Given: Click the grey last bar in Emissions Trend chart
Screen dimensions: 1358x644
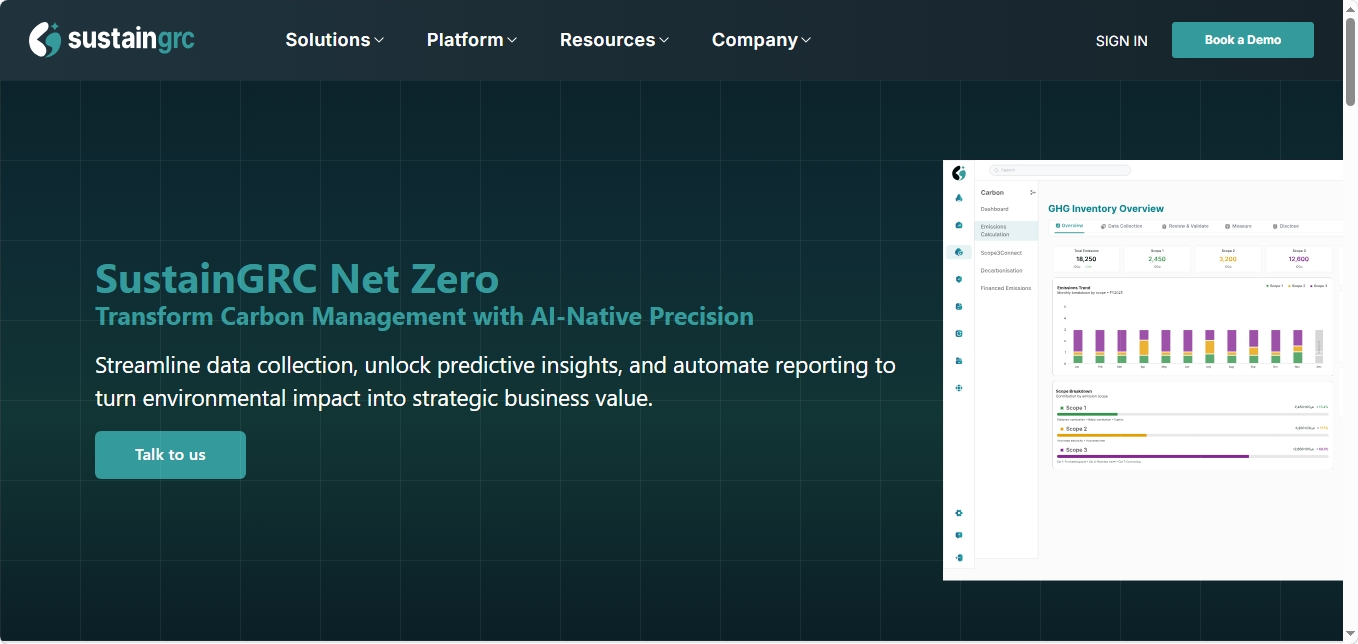Looking at the screenshot, I should click(1319, 347).
